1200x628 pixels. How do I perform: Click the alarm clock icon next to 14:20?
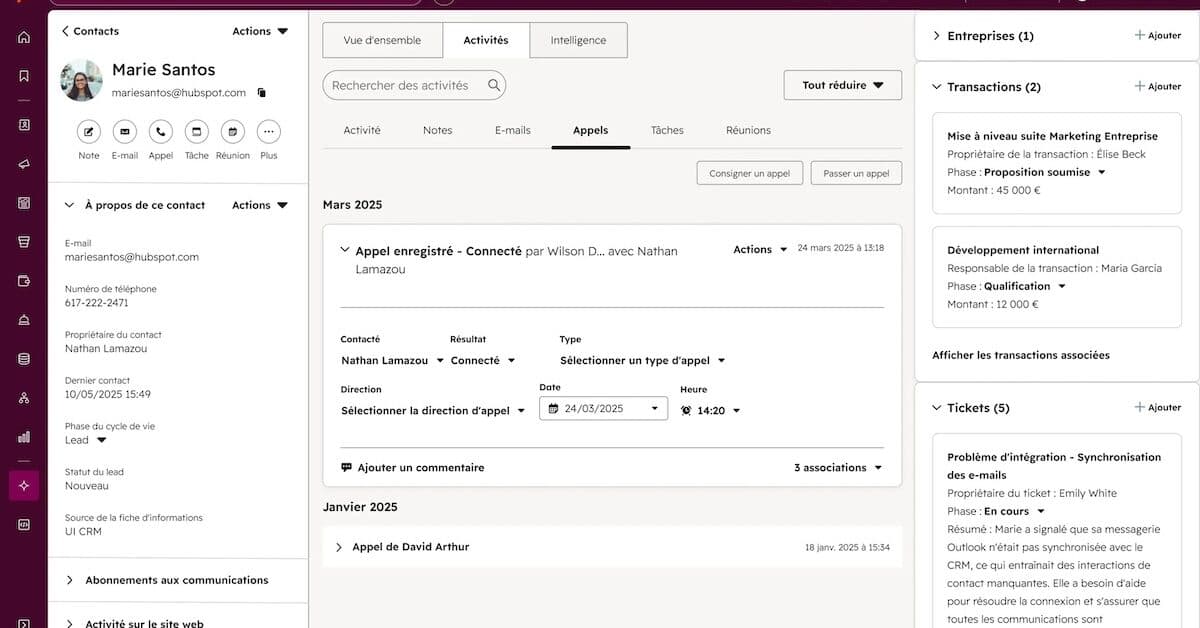coord(686,410)
